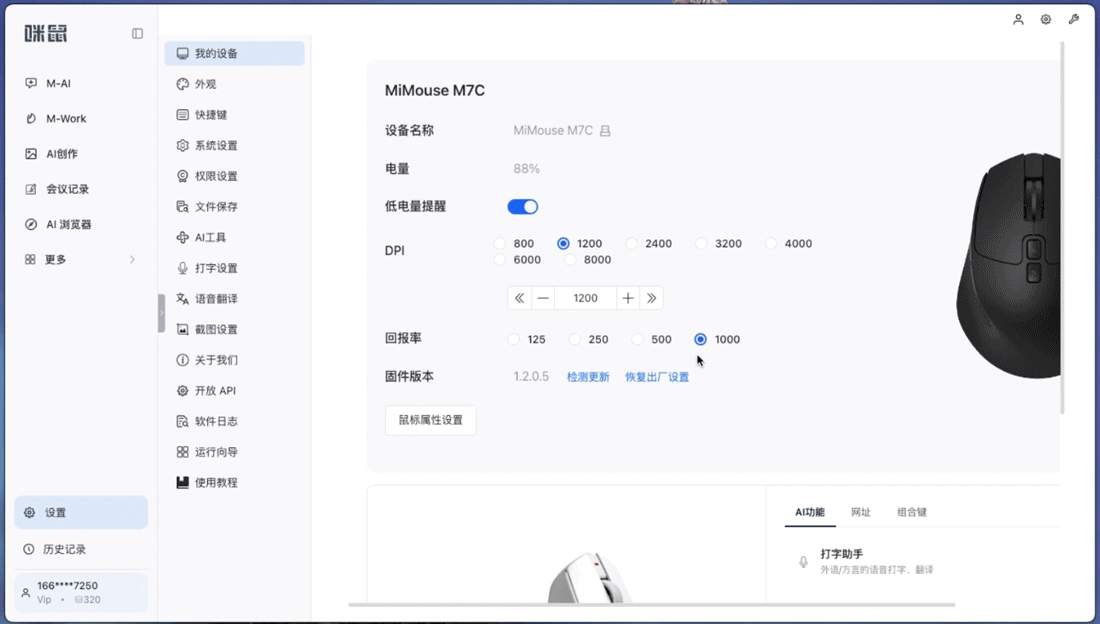Click the wrench tool icon at top right
The image size is (1100, 624).
1073,20
